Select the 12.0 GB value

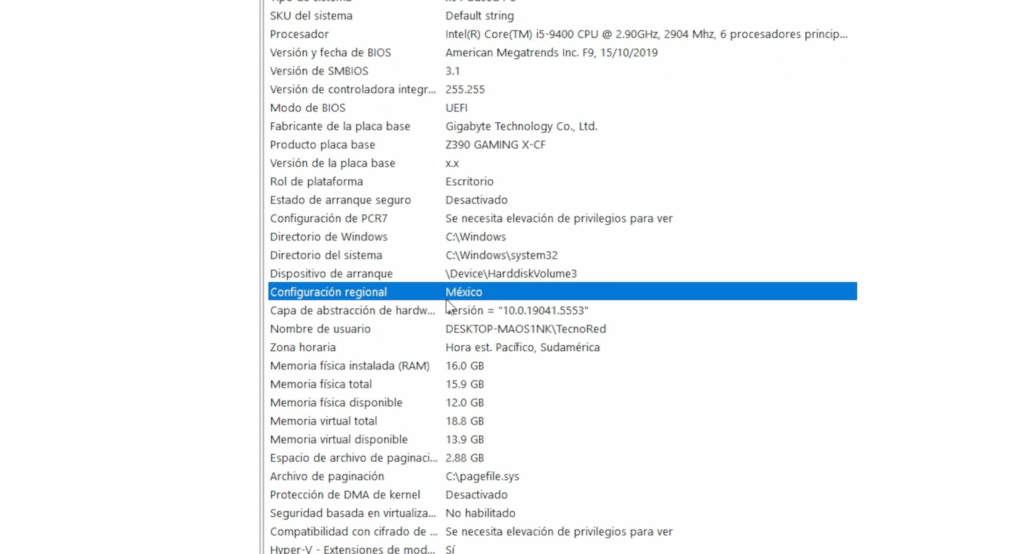pyautogui.click(x=464, y=402)
